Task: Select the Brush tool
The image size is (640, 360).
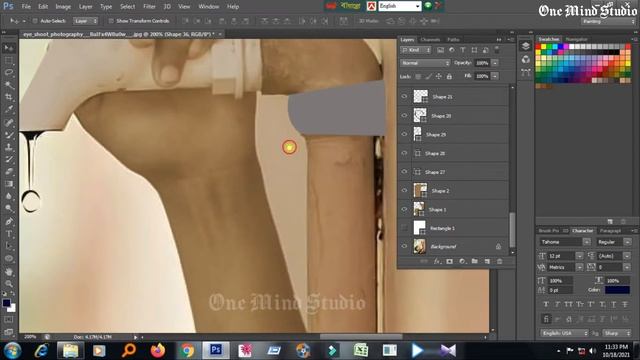Action: pyautogui.click(x=9, y=135)
